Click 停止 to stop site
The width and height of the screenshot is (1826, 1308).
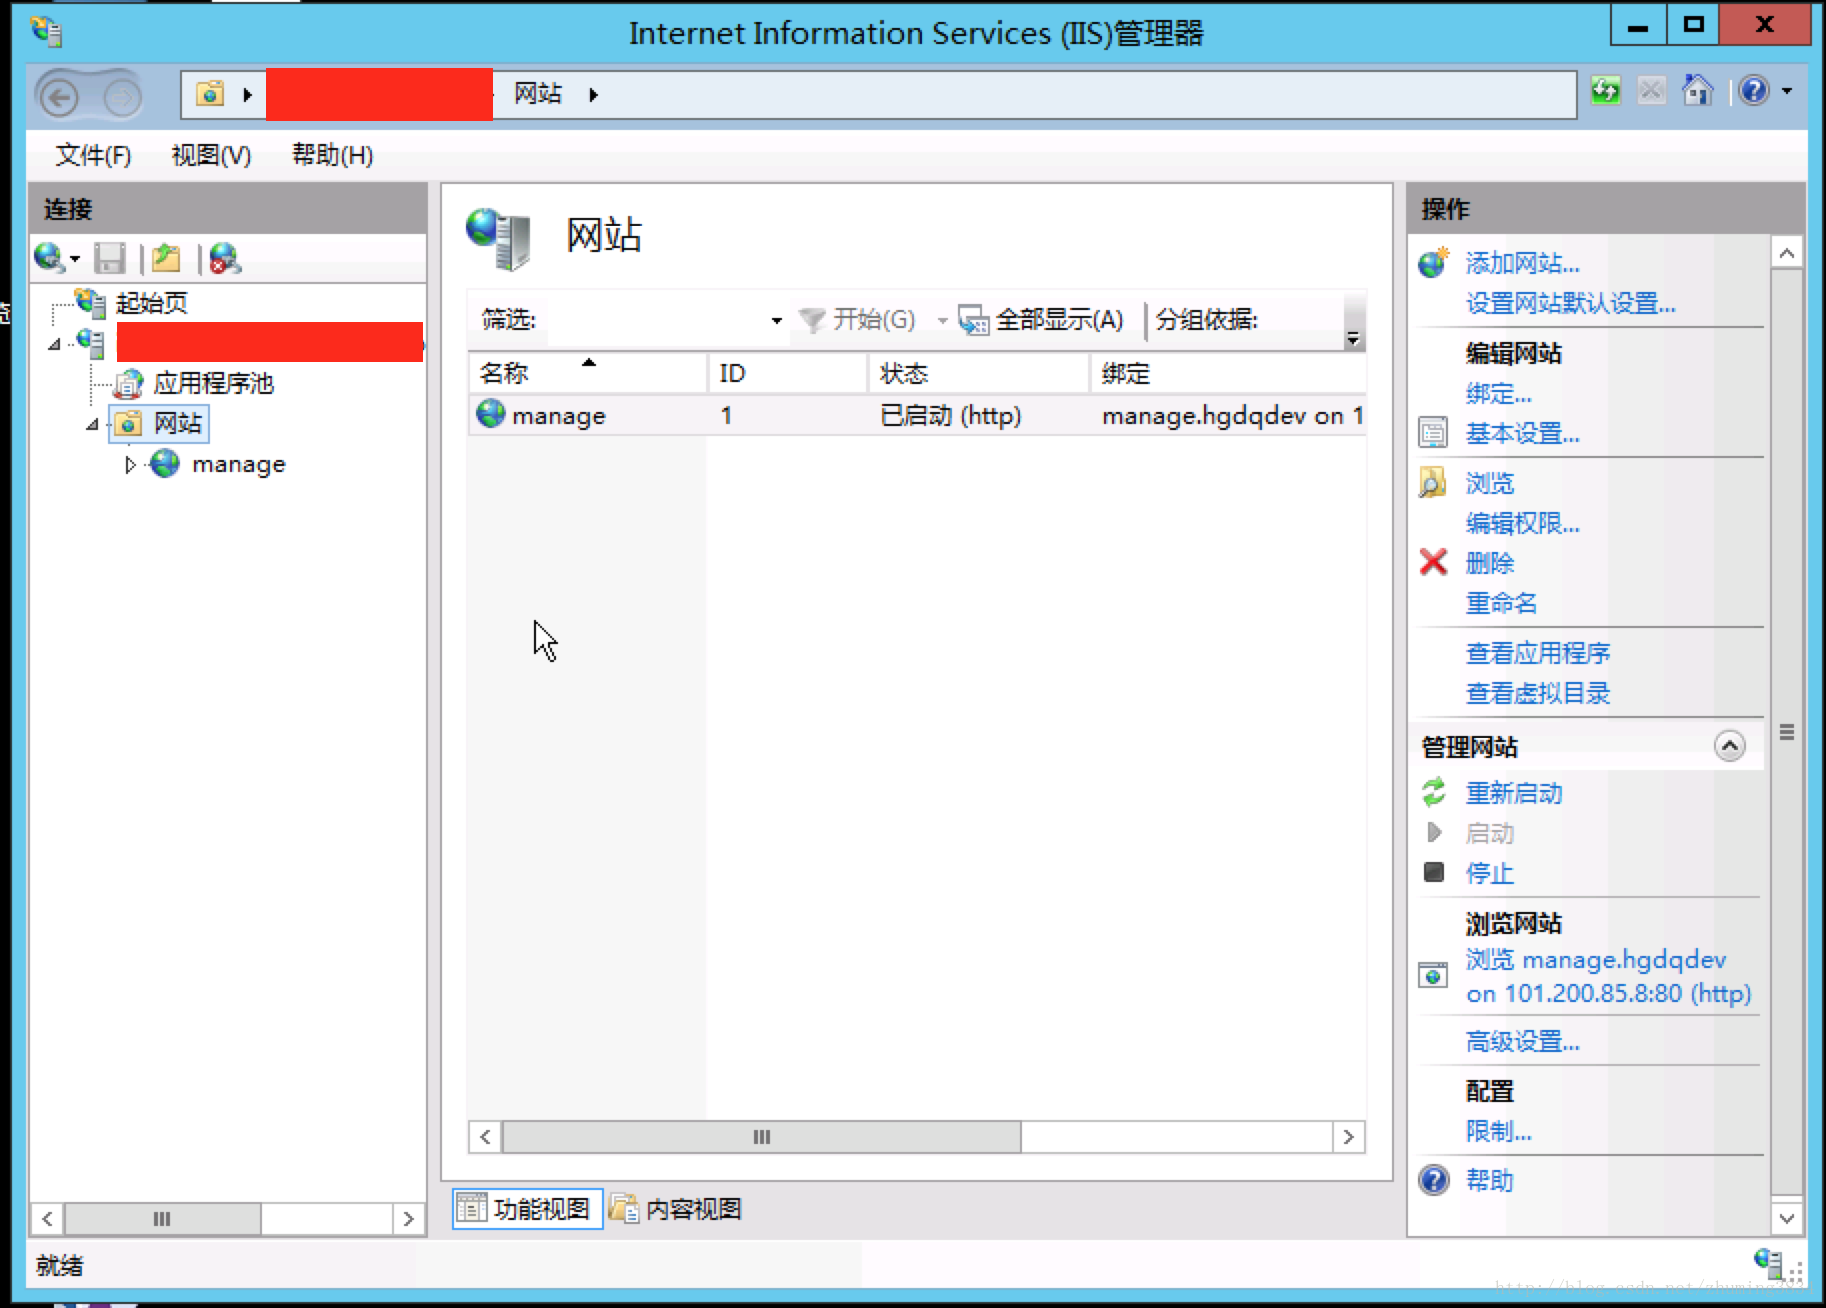1490,874
